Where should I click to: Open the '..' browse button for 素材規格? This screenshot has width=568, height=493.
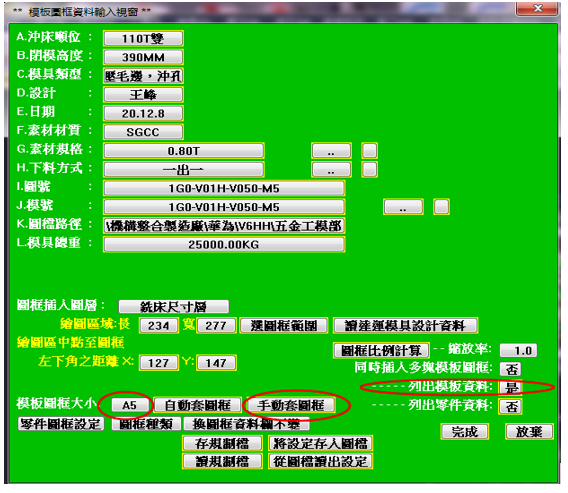[x=331, y=151]
